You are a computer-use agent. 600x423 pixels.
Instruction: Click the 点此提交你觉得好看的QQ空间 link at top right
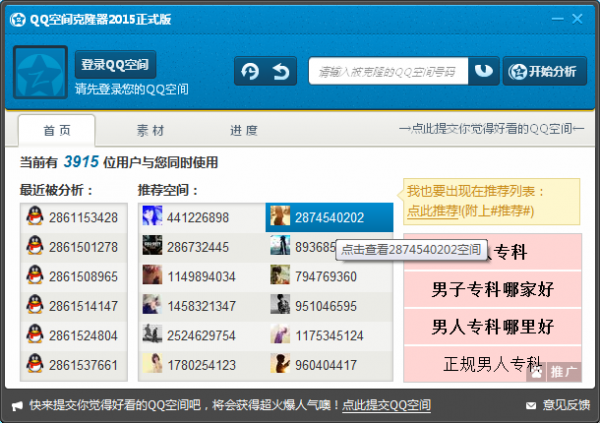pyautogui.click(x=492, y=129)
